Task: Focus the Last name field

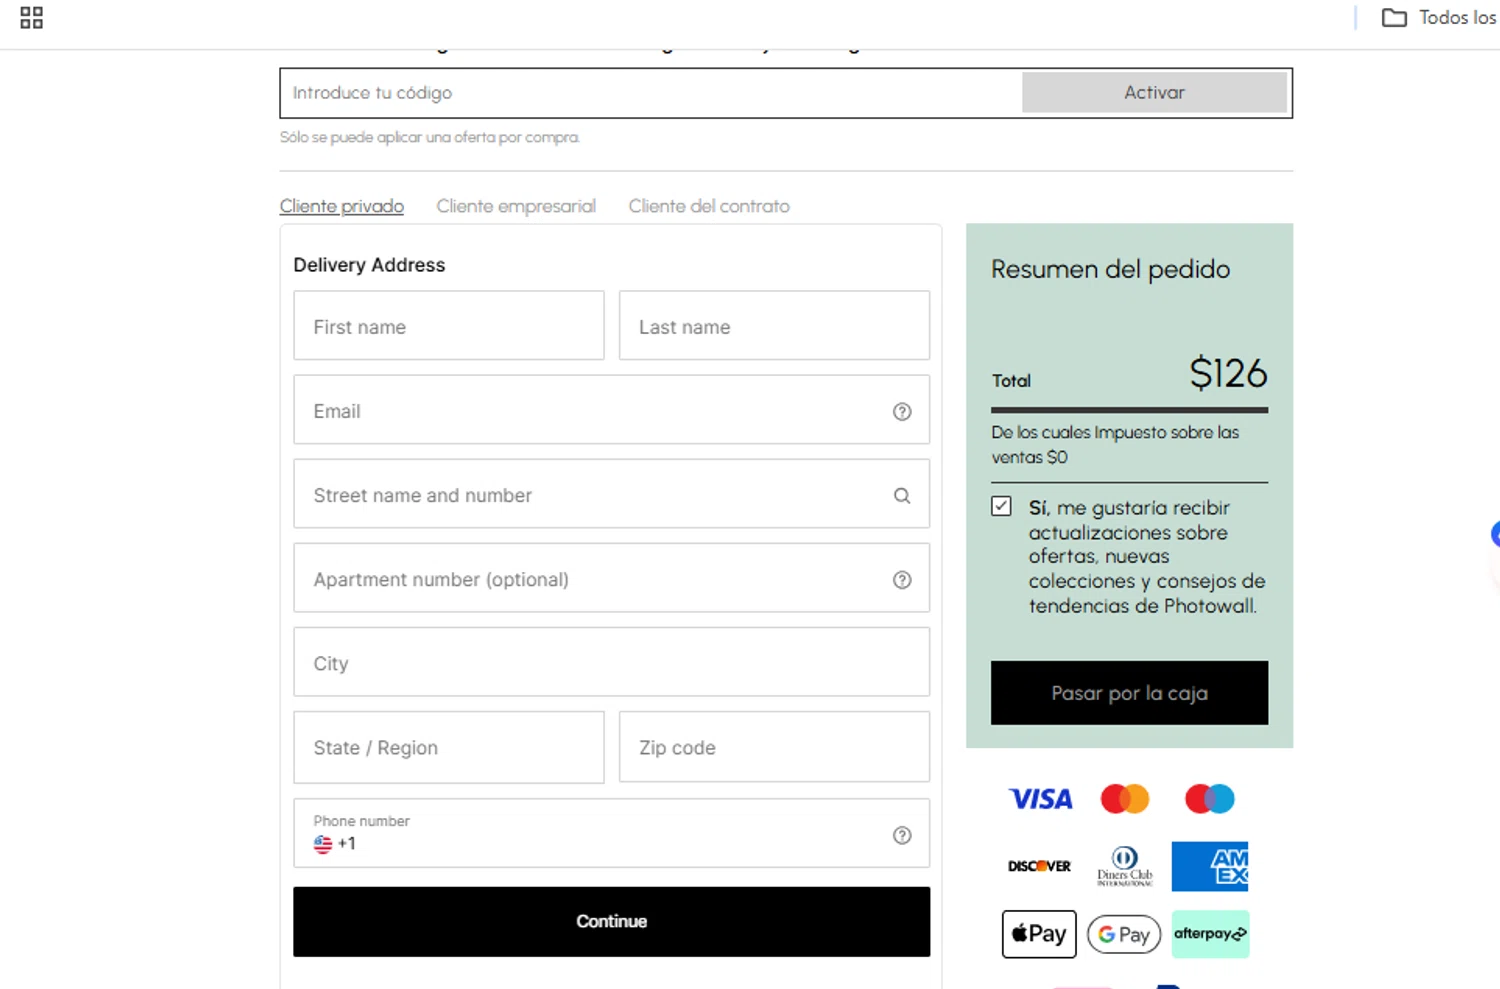Action: 774,326
